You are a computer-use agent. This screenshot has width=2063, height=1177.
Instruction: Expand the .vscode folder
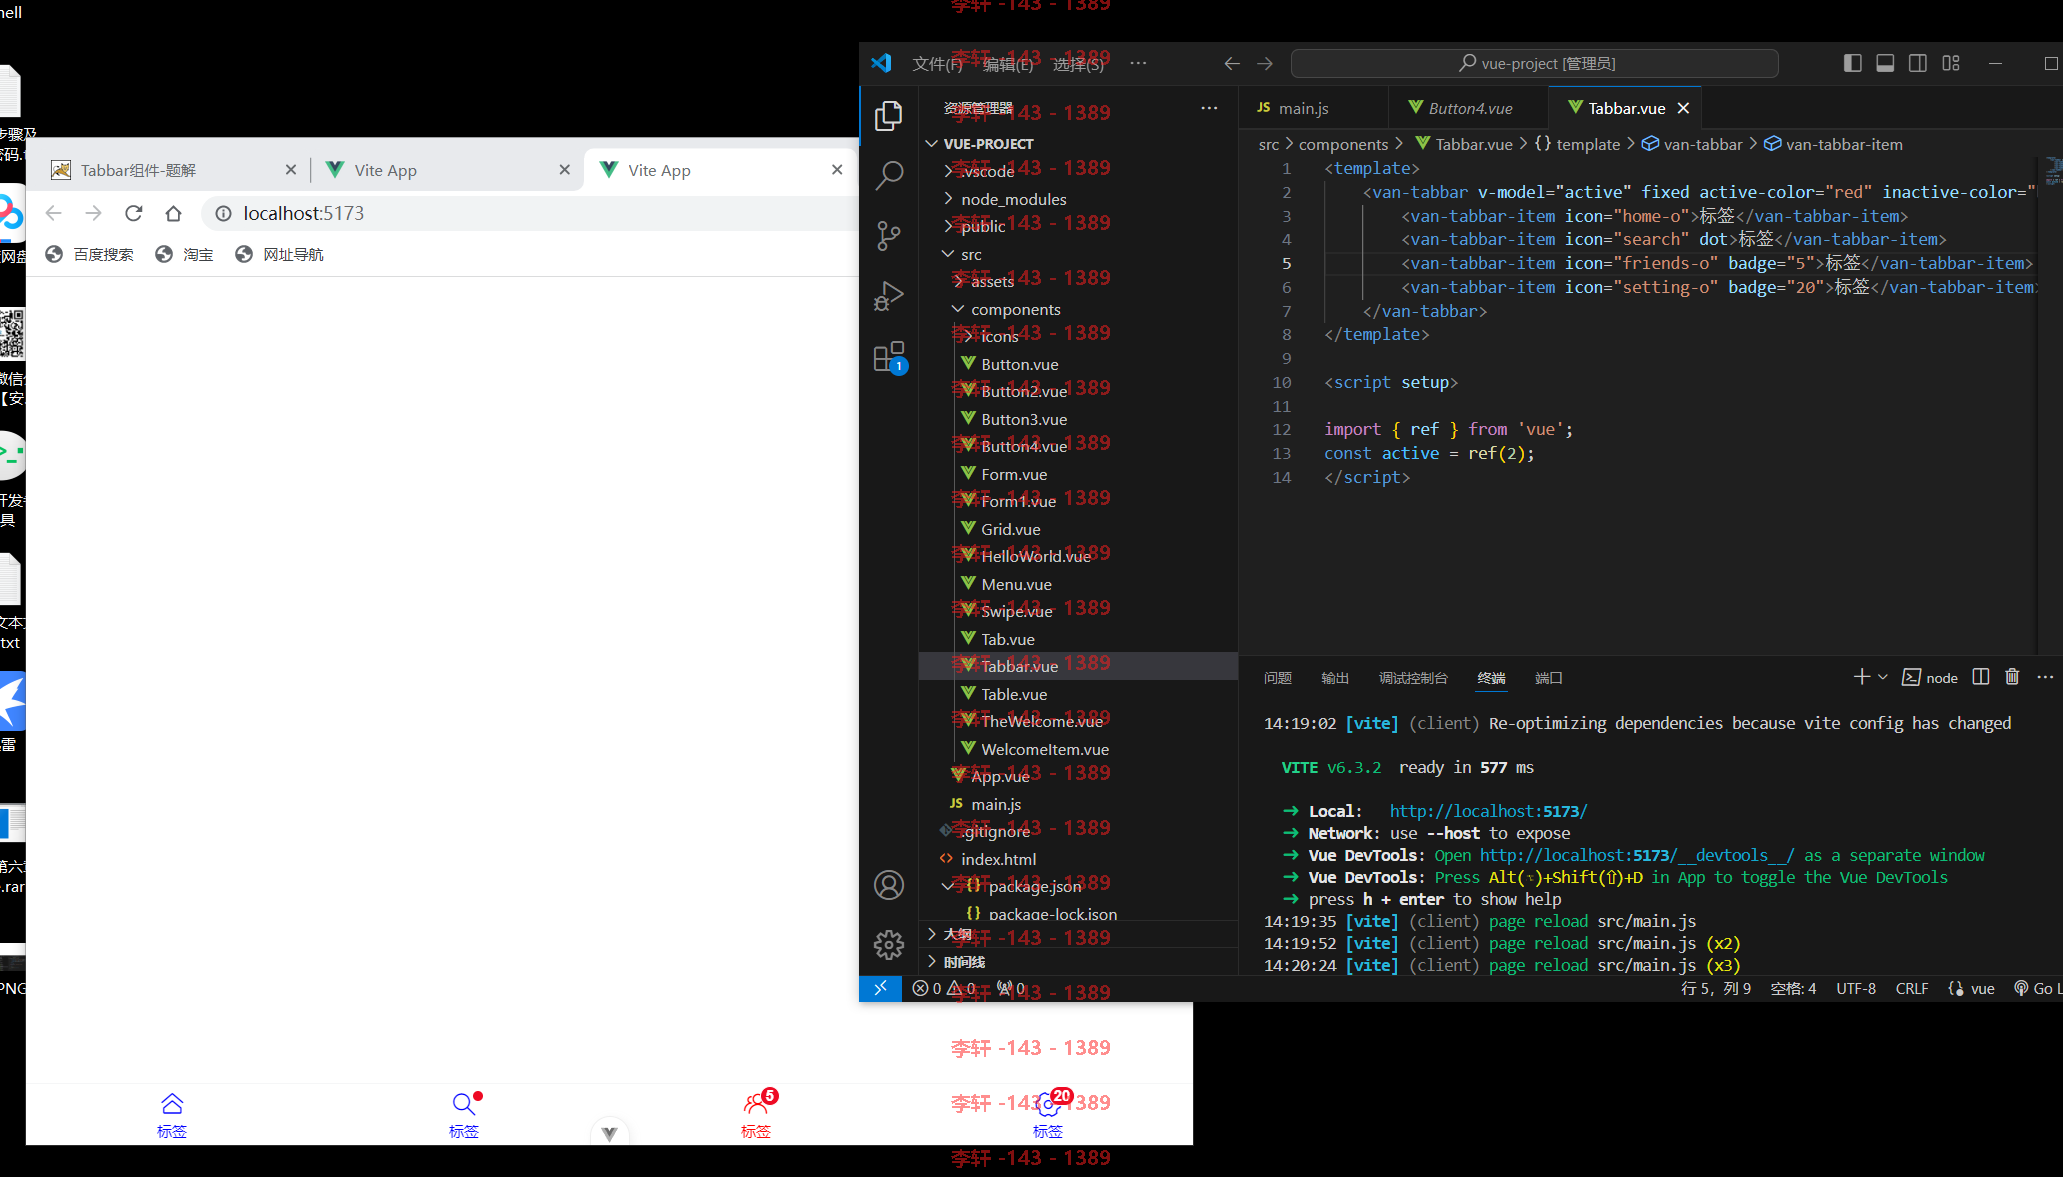(x=988, y=171)
